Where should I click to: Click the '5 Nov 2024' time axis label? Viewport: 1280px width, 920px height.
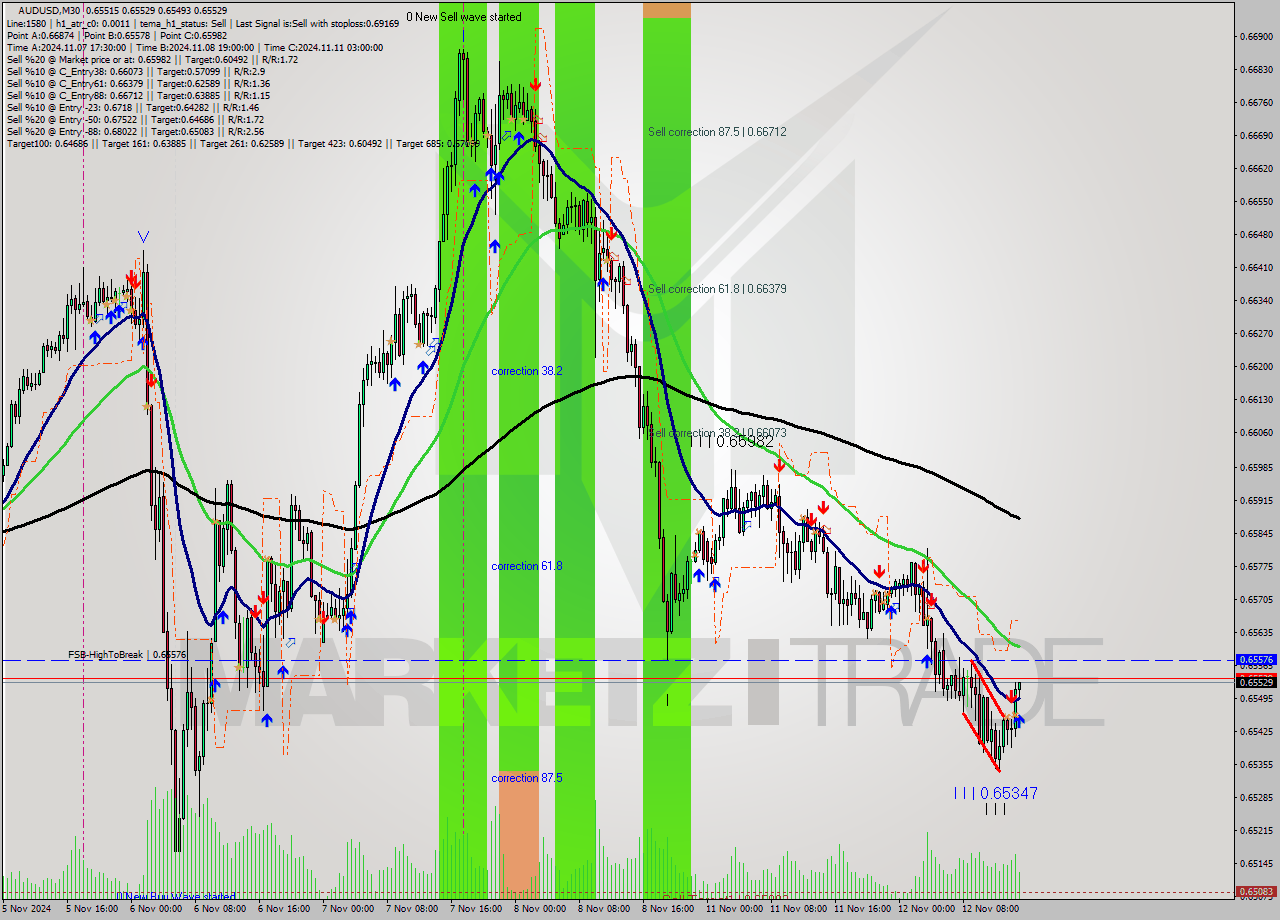coord(26,909)
